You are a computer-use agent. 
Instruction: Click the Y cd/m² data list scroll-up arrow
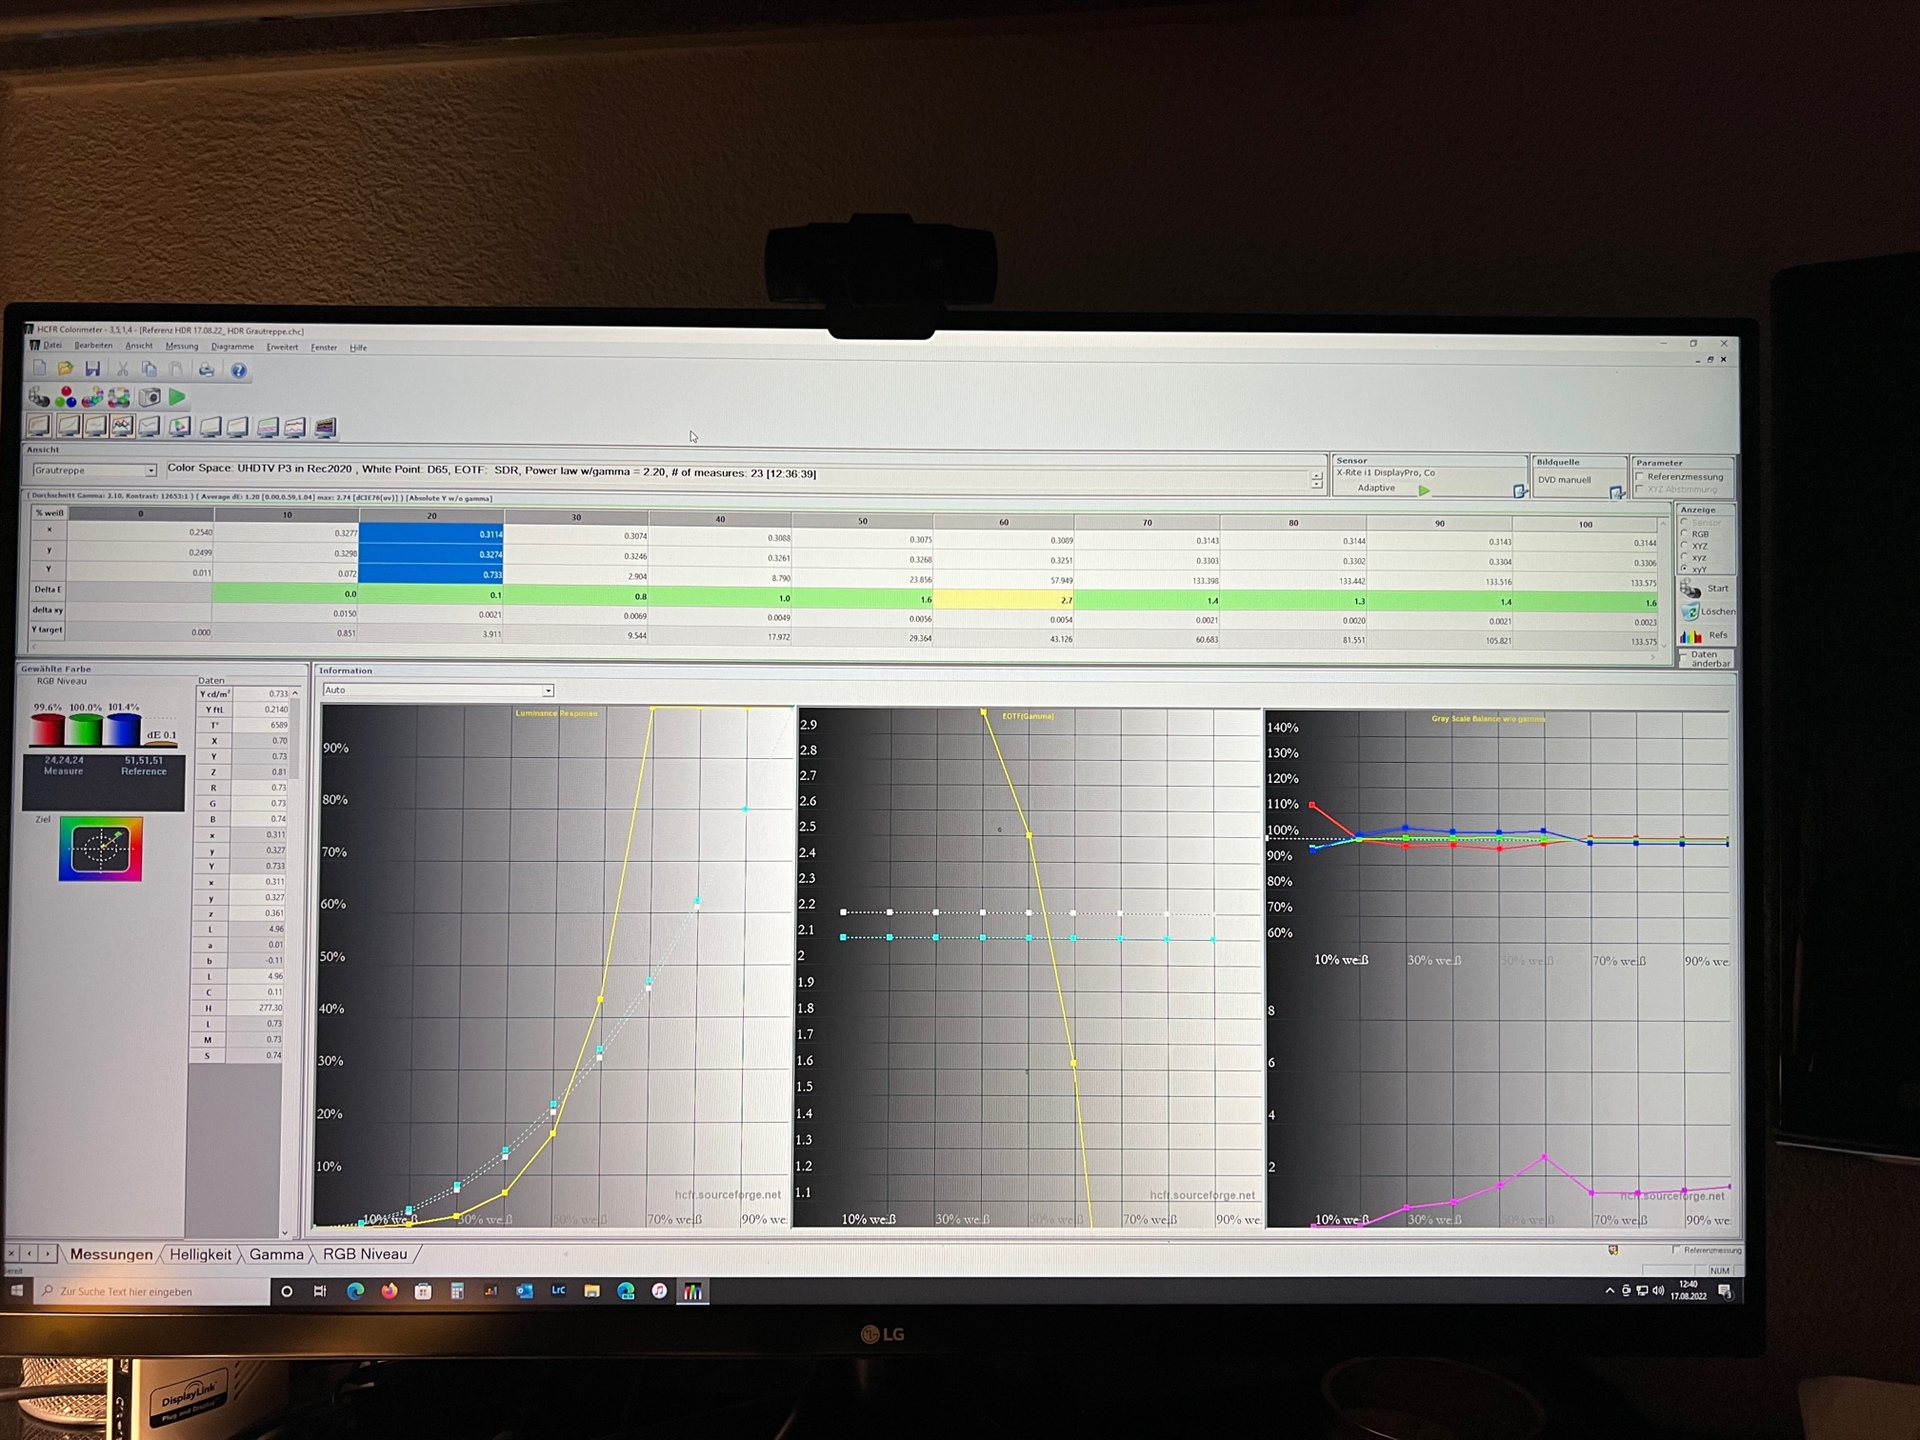[x=295, y=693]
